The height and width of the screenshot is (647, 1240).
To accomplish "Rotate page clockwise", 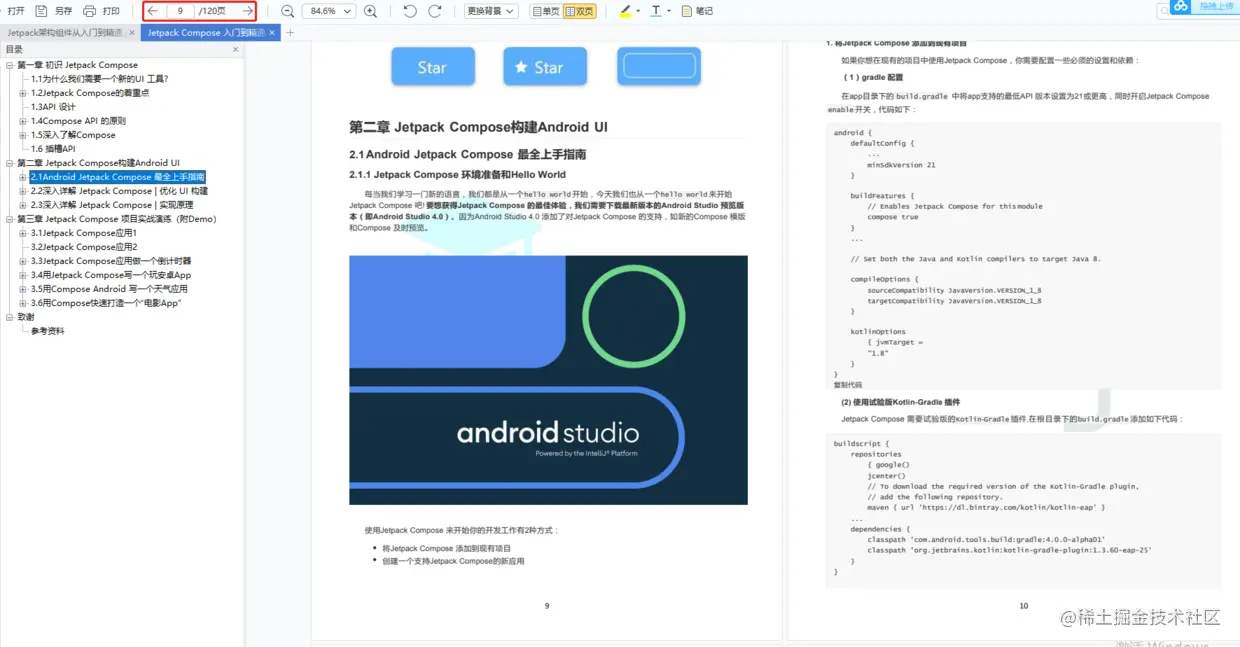I will pyautogui.click(x=434, y=11).
